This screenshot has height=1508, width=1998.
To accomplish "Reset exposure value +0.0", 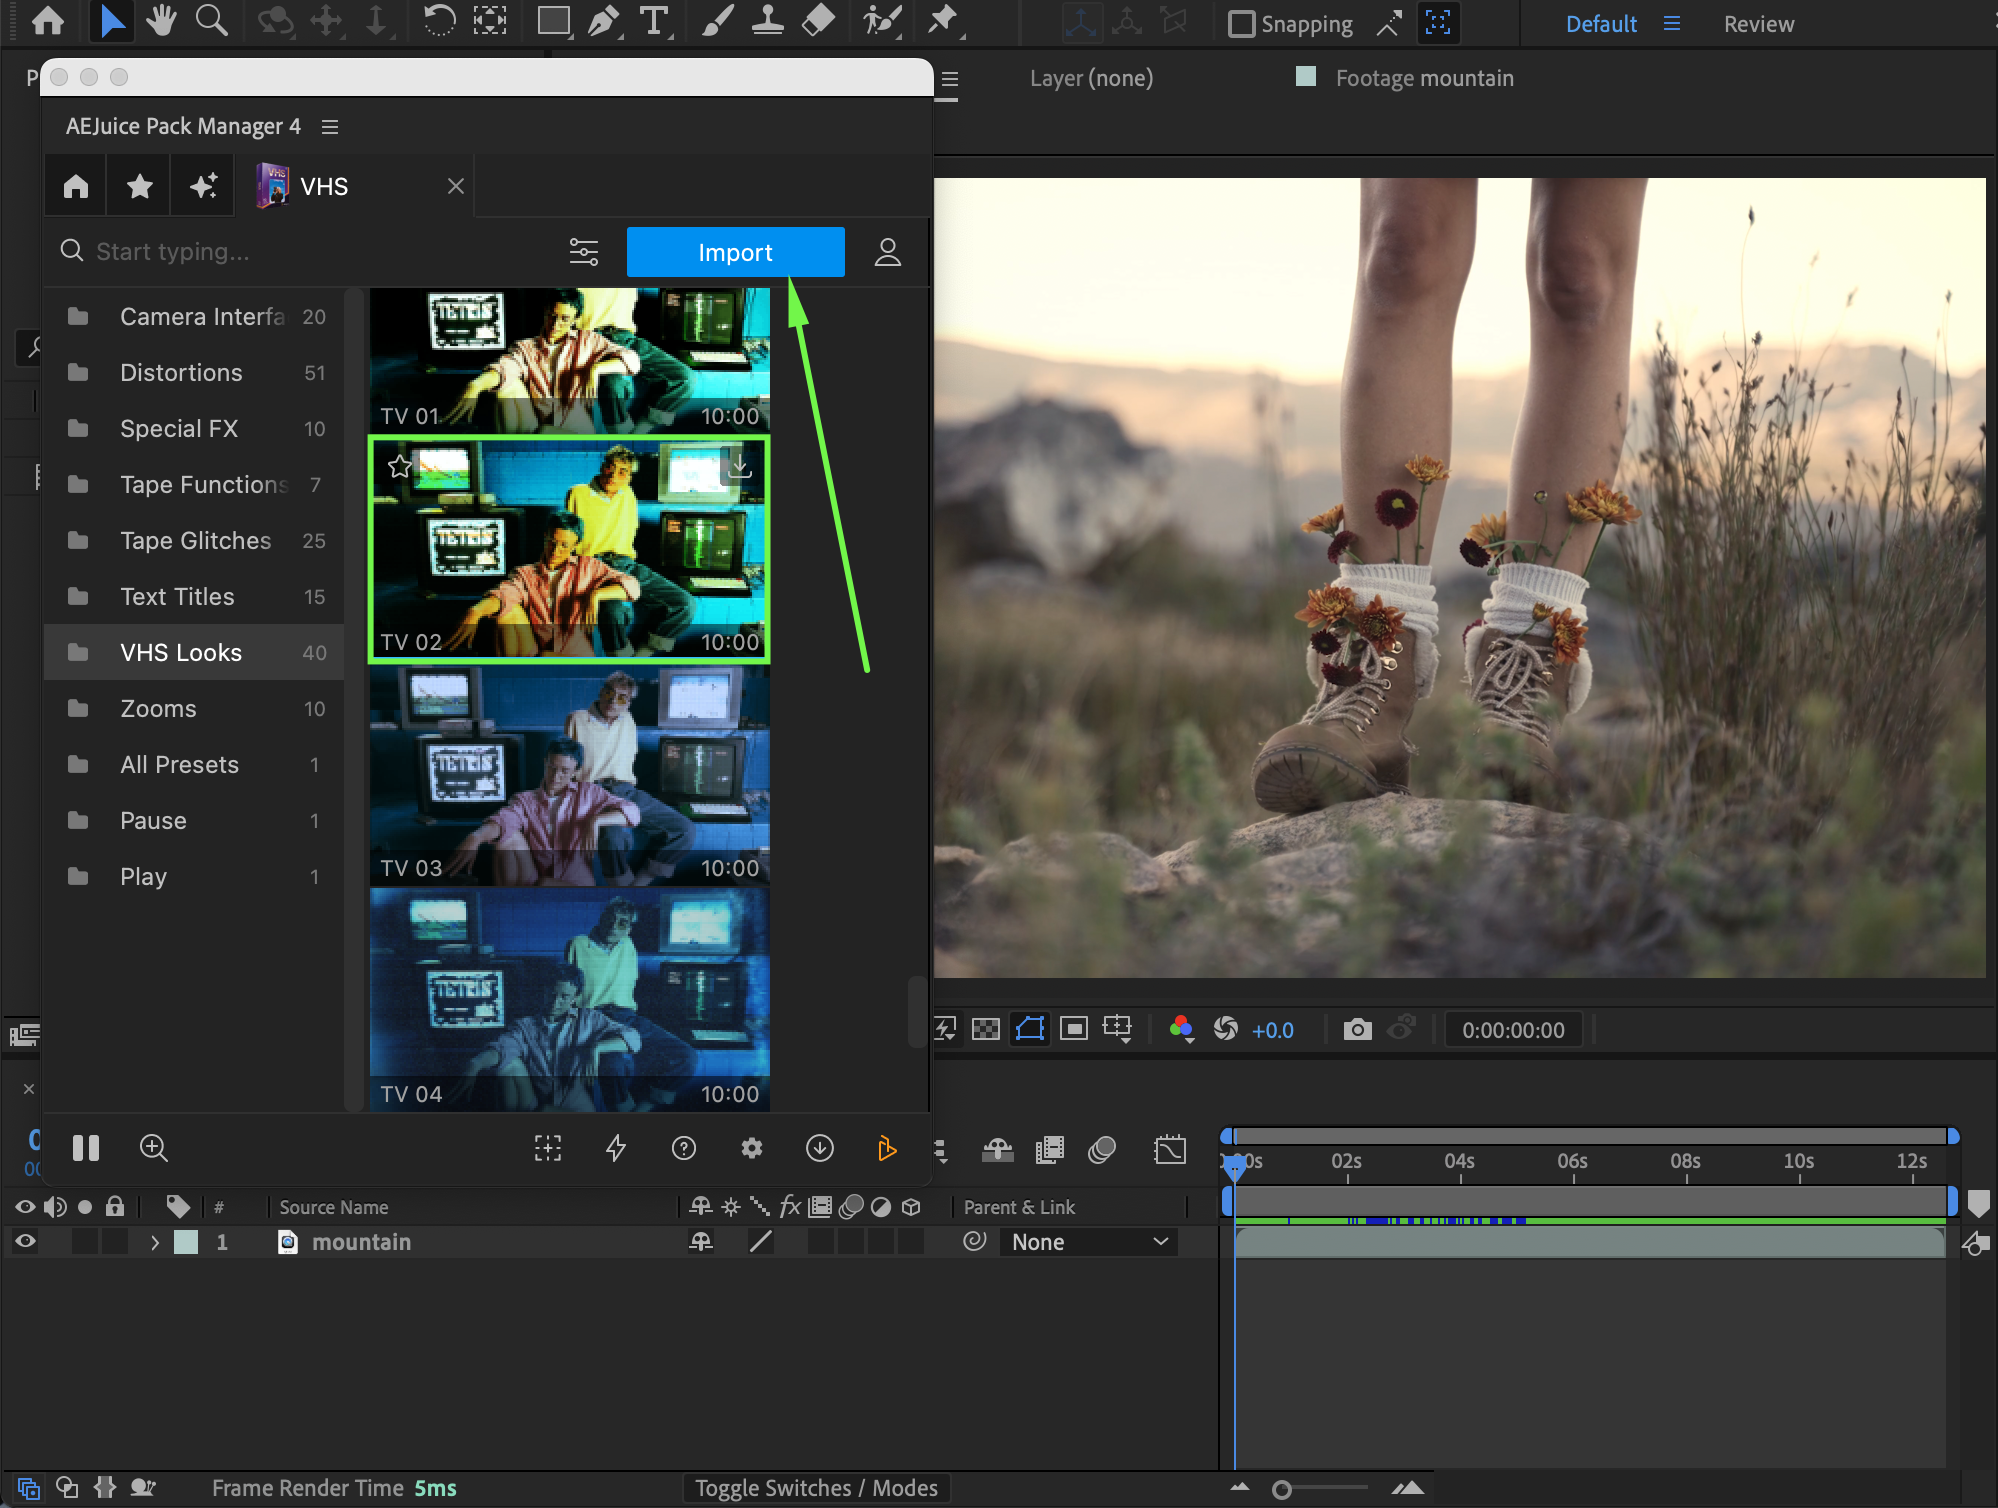I will click(1272, 1030).
